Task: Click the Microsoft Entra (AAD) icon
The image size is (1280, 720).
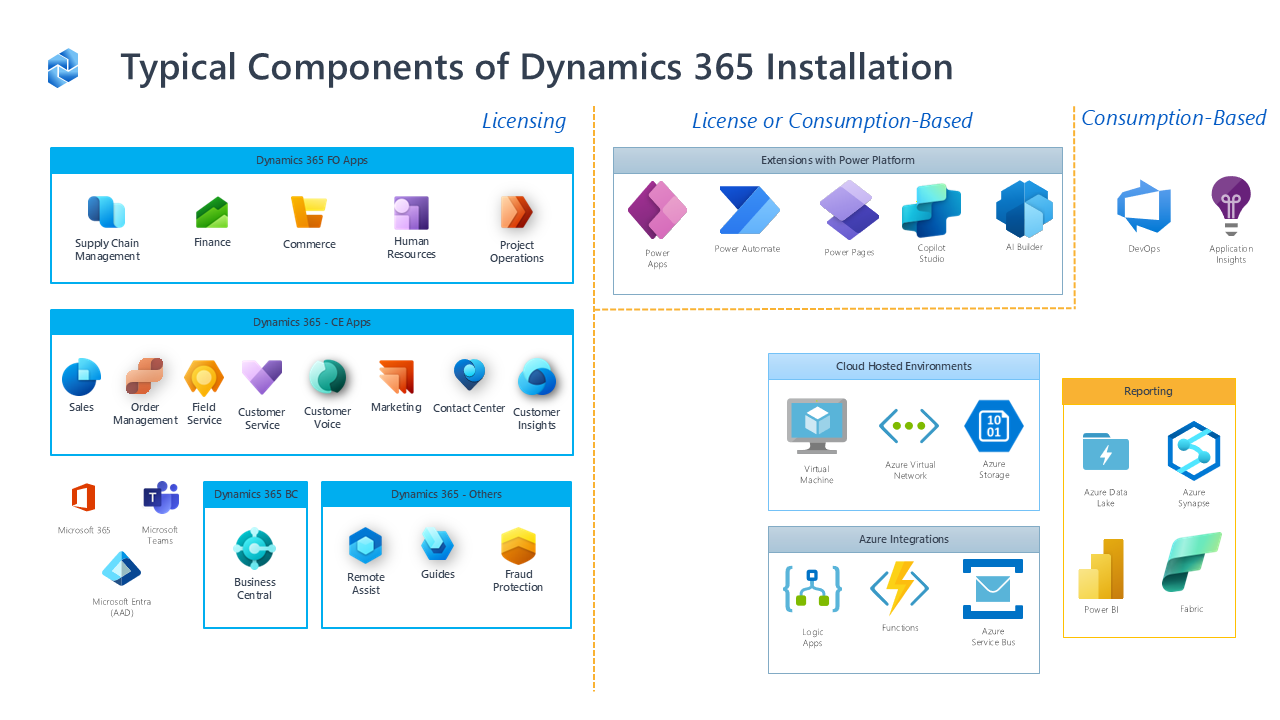Action: (x=122, y=570)
